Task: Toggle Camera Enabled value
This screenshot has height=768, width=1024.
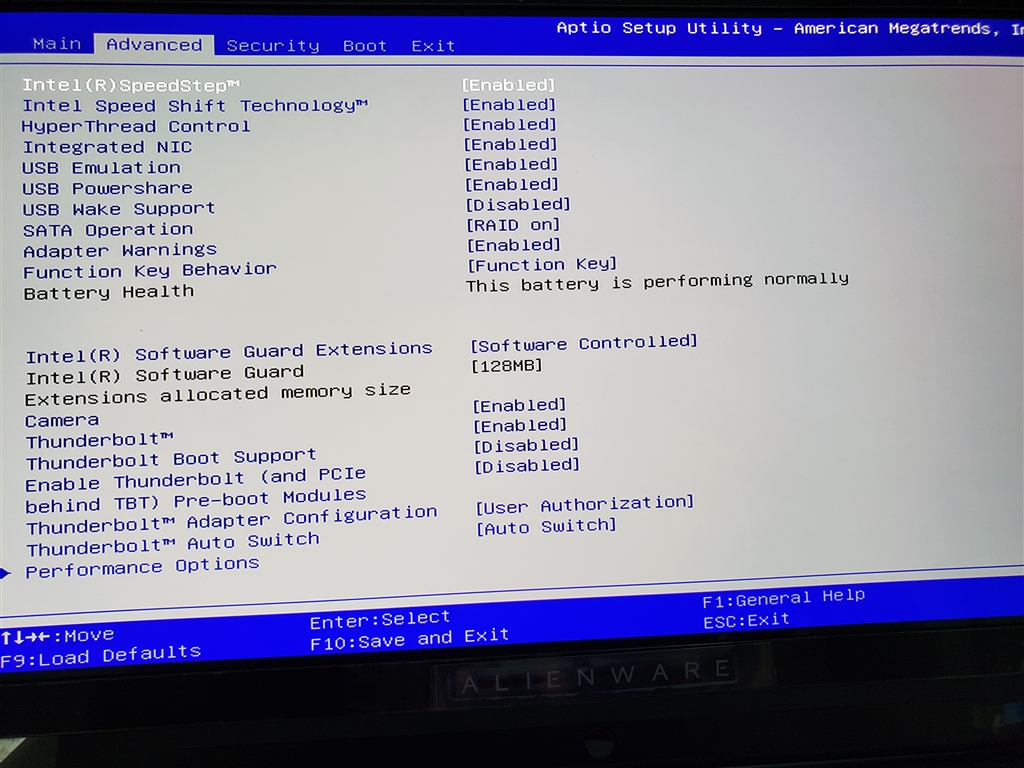Action: [x=519, y=406]
